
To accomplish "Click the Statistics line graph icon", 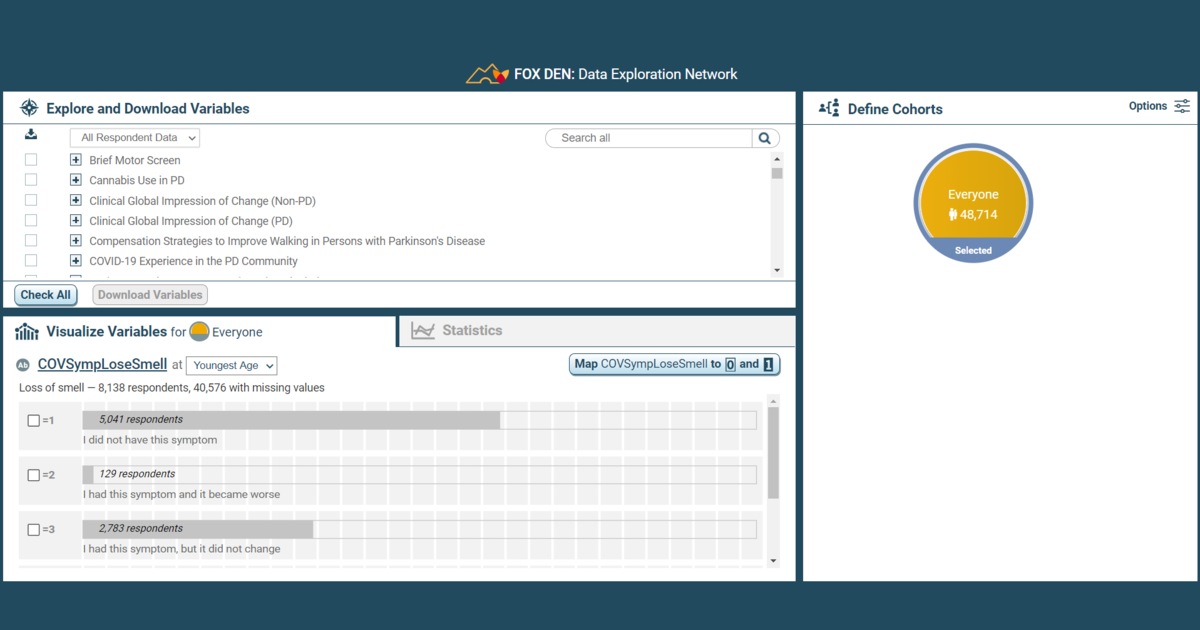I will pos(424,330).
